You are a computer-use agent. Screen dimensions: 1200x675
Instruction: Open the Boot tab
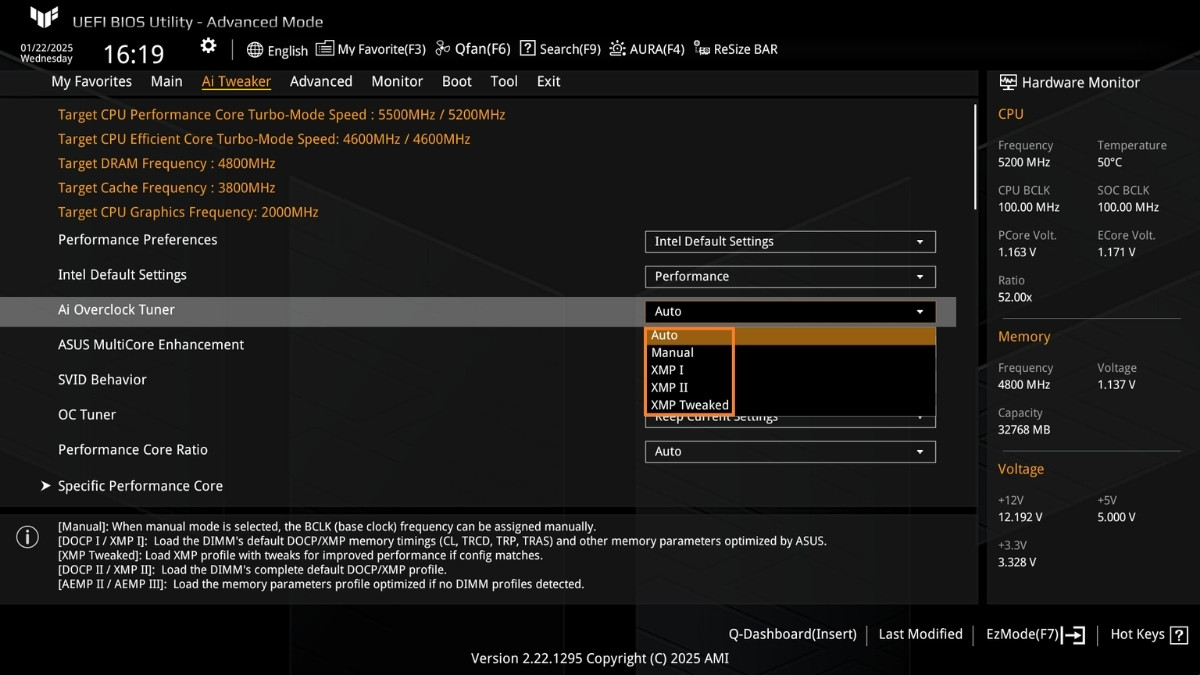coord(457,82)
